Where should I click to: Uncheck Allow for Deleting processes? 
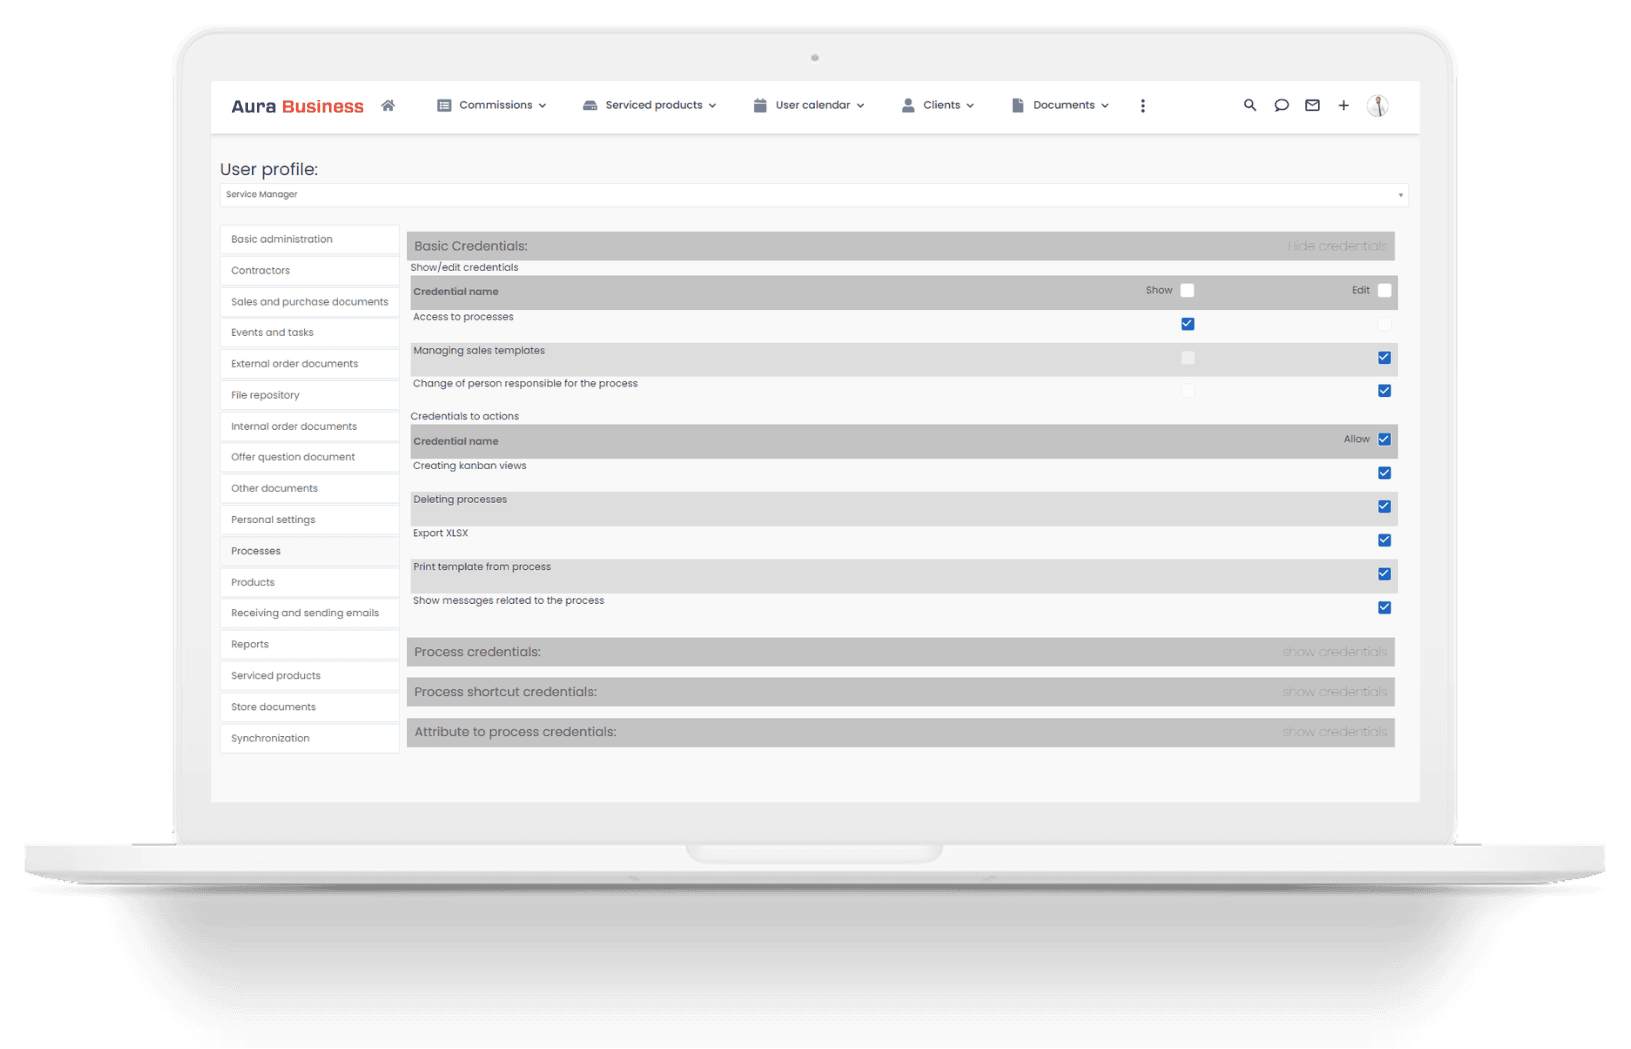tap(1384, 507)
